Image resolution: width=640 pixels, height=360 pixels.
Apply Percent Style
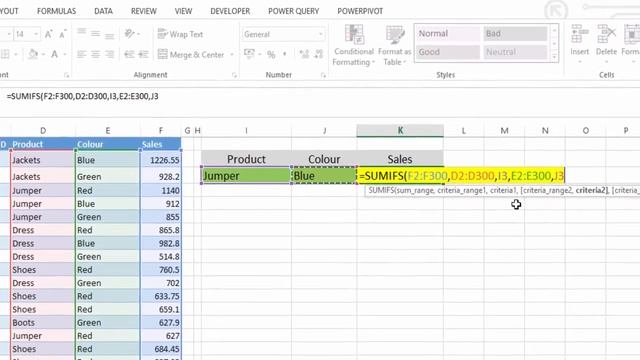pyautogui.click(x=271, y=54)
